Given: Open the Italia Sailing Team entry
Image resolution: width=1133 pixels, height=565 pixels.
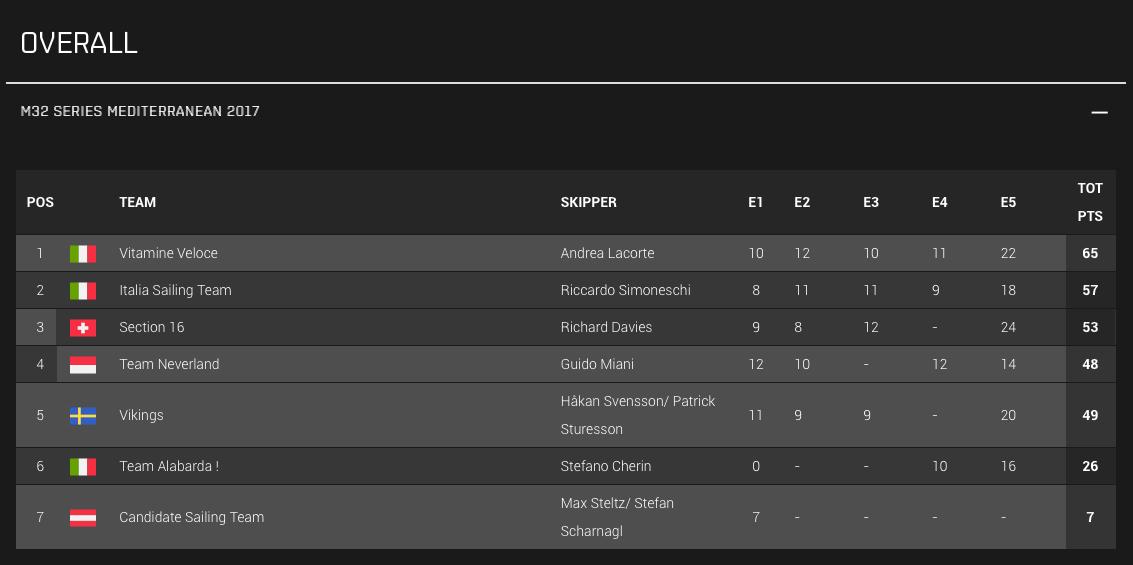Looking at the screenshot, I should 176,290.
